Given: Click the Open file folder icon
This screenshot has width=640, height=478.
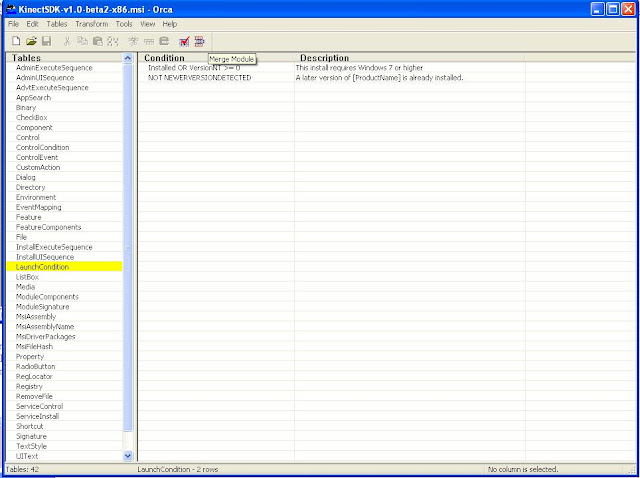Looking at the screenshot, I should [x=31, y=41].
